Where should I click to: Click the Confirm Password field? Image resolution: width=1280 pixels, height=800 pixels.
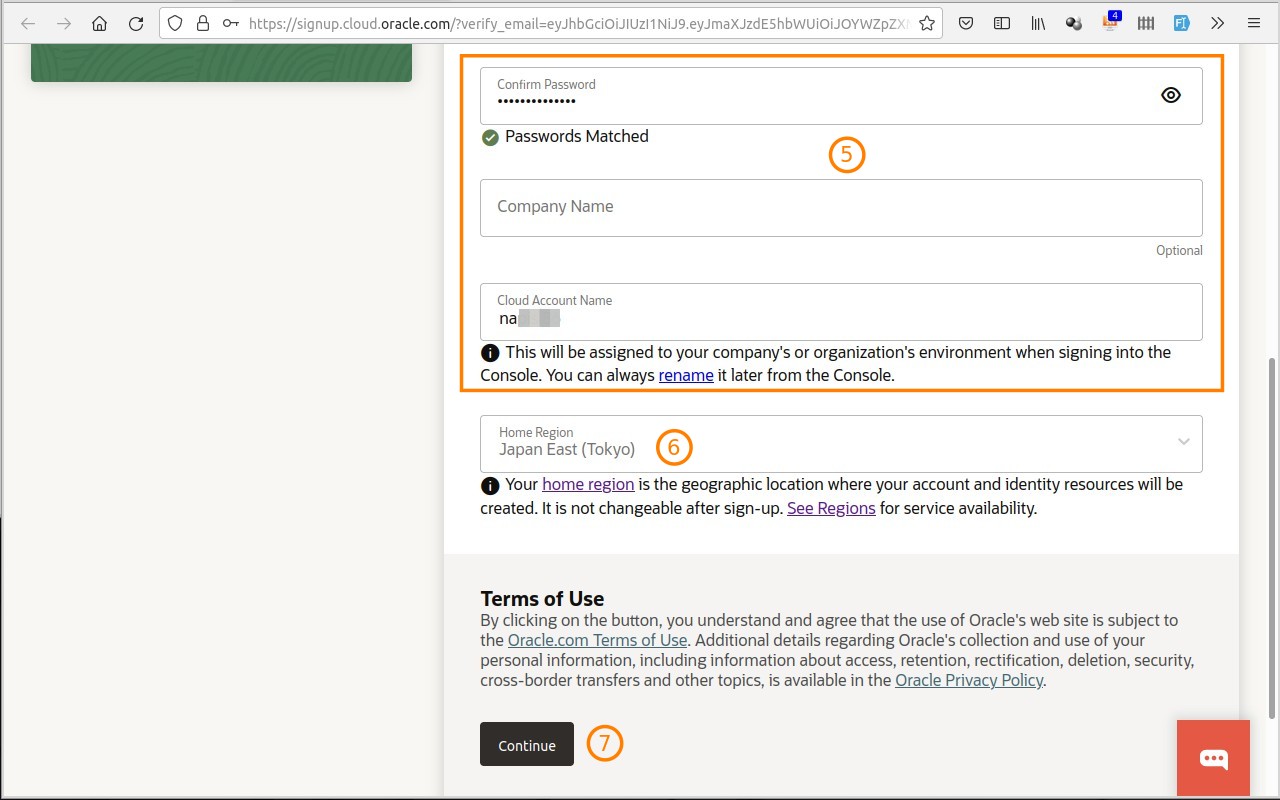tap(841, 96)
